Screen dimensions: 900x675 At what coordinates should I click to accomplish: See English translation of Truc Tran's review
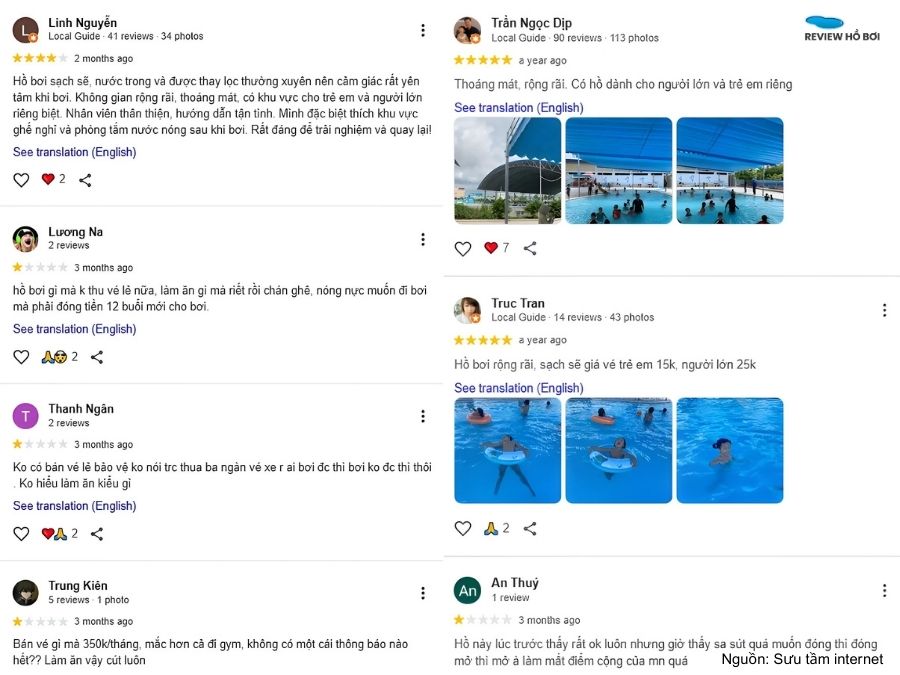click(x=519, y=388)
